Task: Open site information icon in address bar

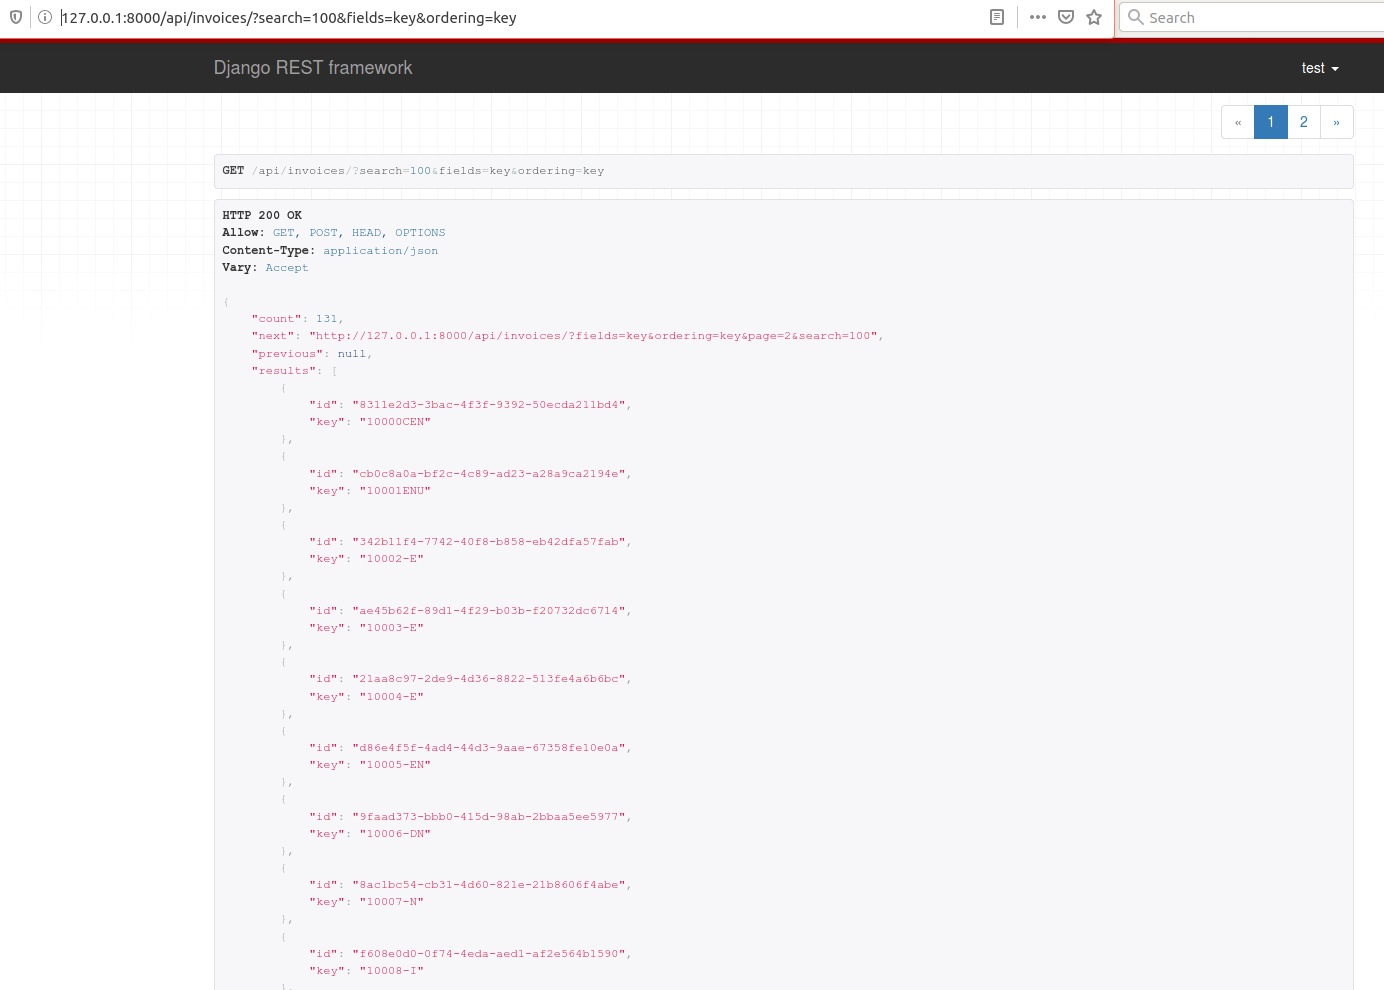Action: [44, 17]
